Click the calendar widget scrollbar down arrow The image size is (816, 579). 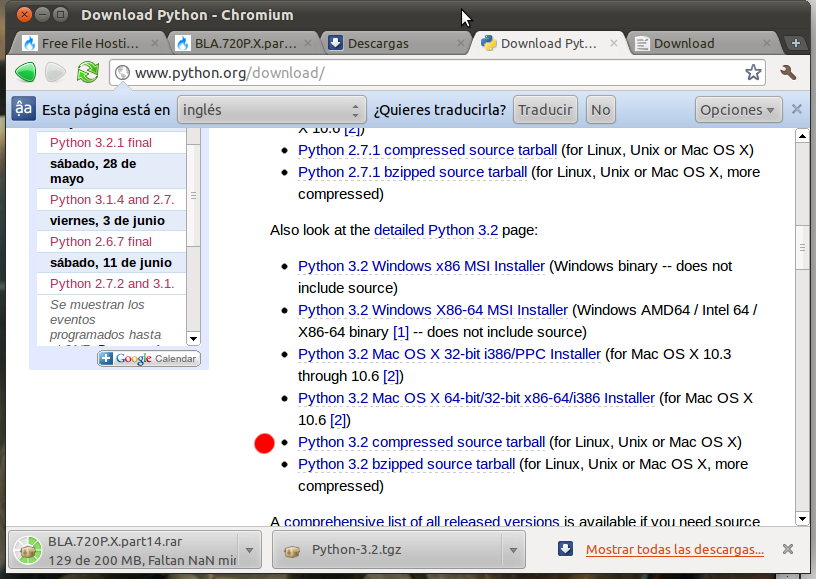pos(193,339)
